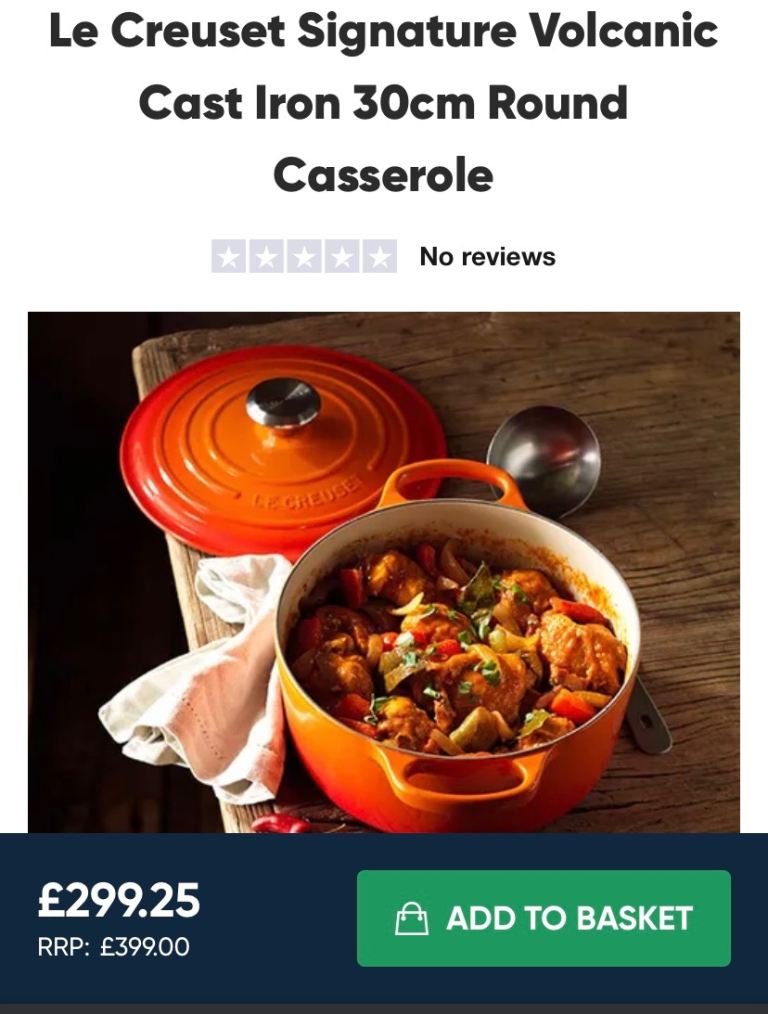Screen dimensions: 768x1014
Task: Click the red chili at photo bottom
Action: 282,824
